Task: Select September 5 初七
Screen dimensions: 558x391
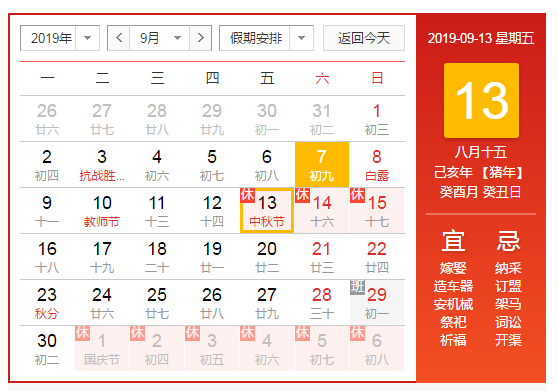Action: 212,165
